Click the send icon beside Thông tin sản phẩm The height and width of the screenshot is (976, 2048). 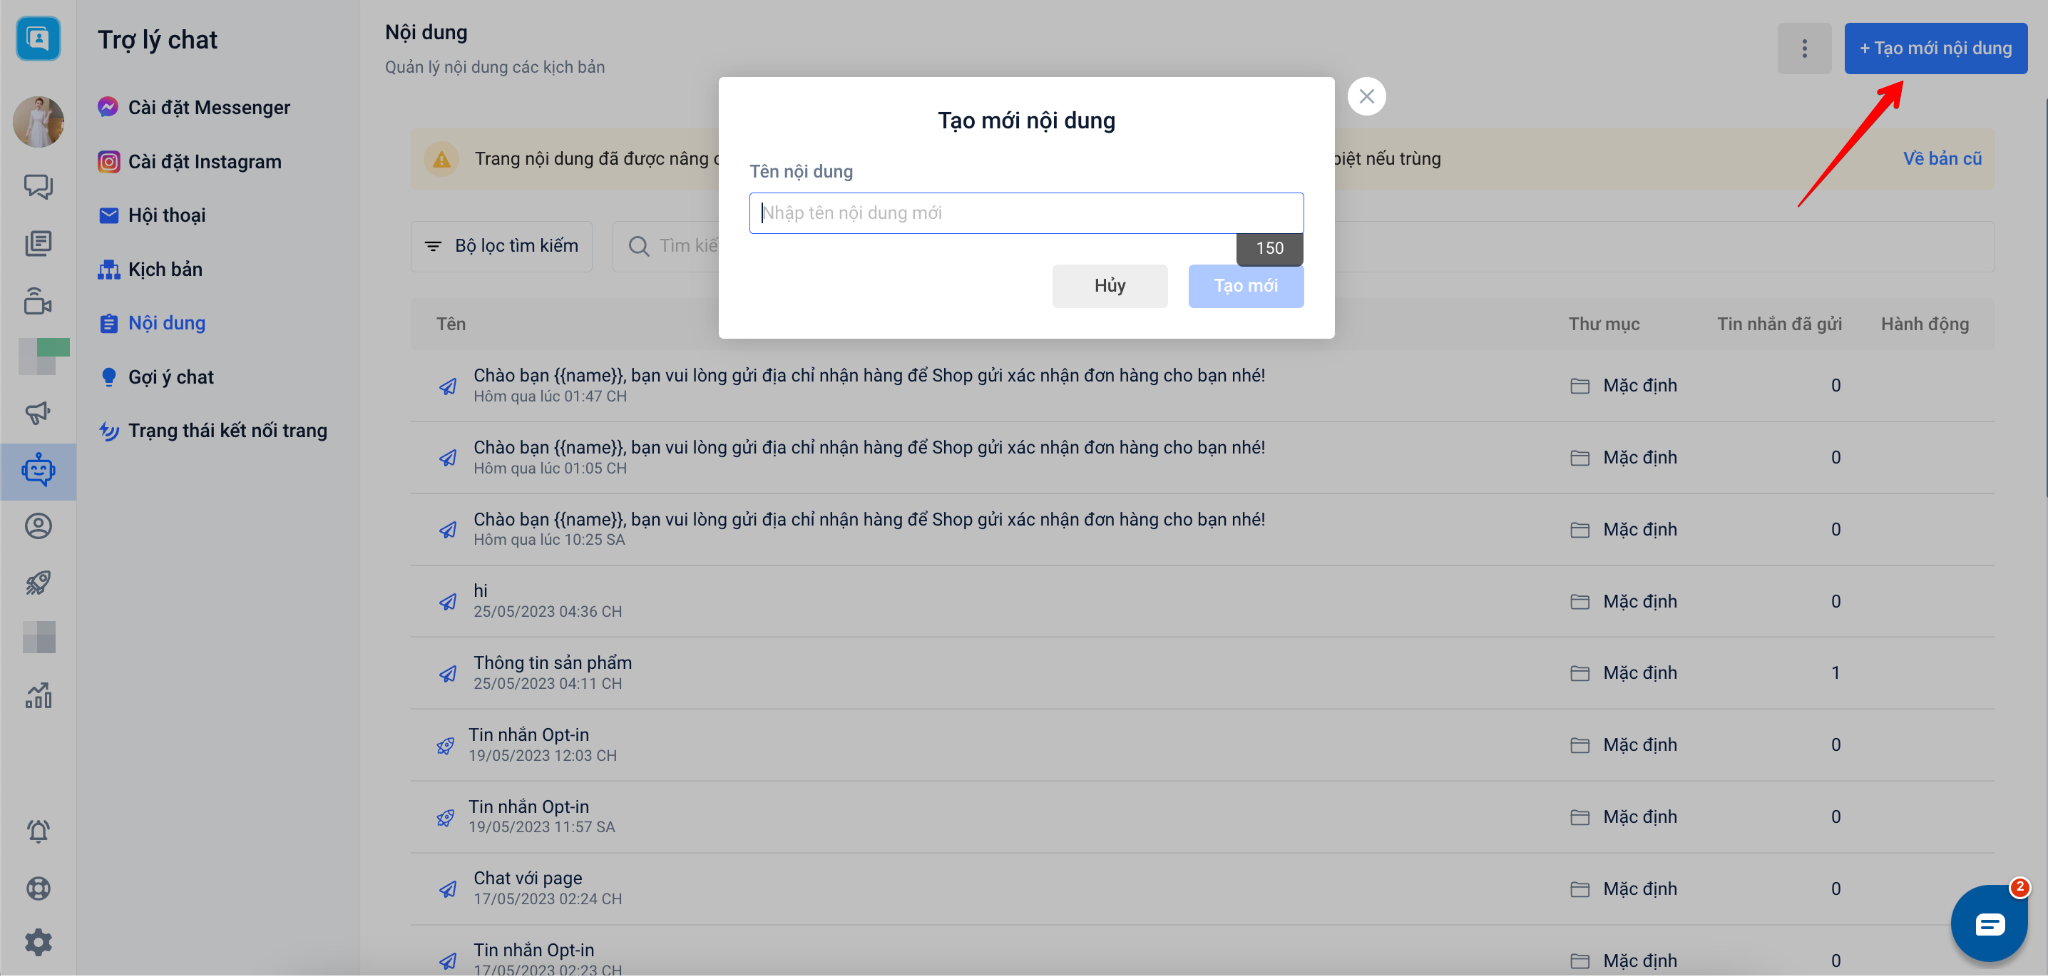[x=448, y=673]
